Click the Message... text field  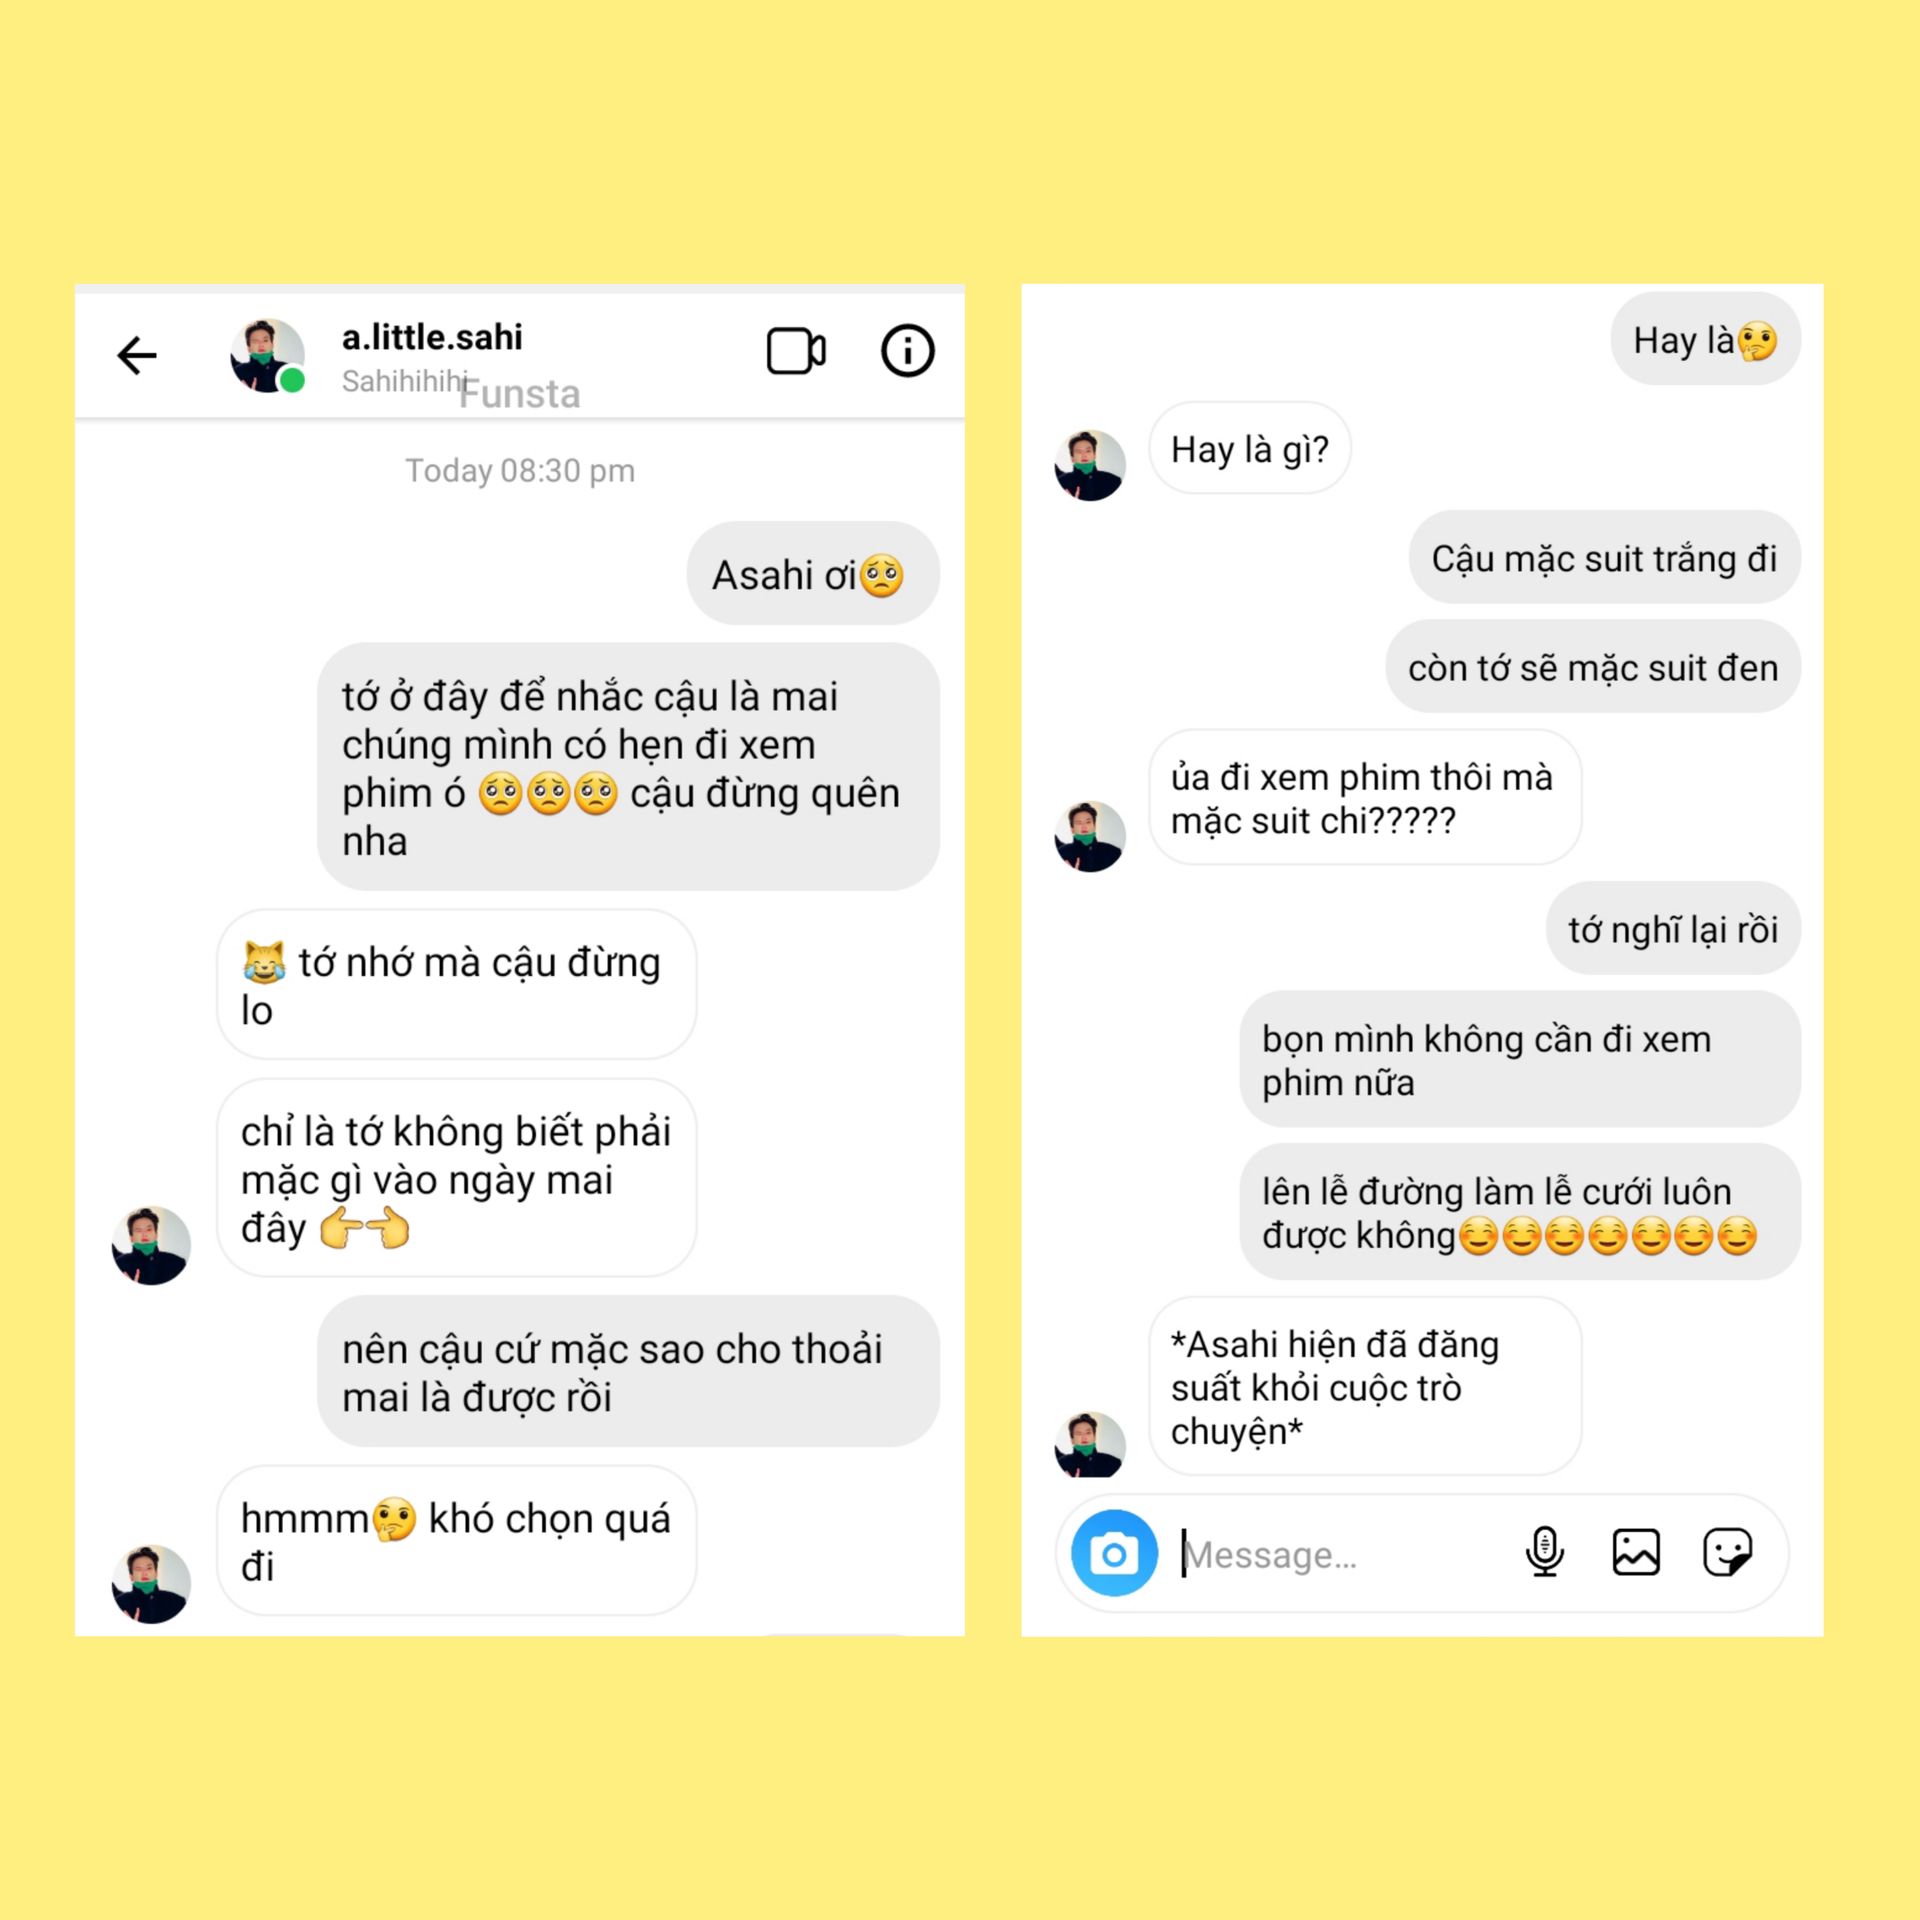tap(1340, 1554)
